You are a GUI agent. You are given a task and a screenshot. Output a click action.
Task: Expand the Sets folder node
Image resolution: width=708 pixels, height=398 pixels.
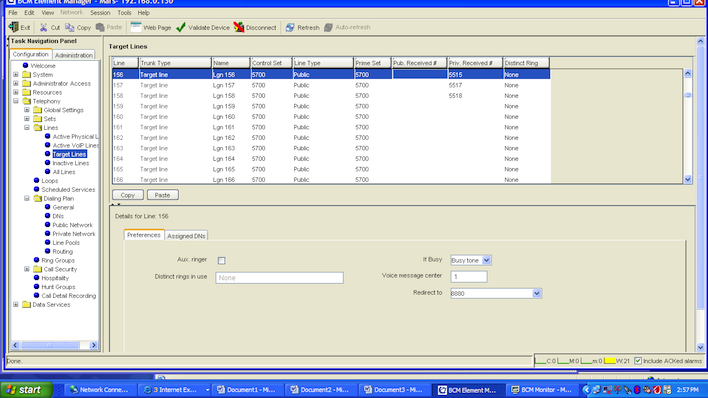[27, 119]
